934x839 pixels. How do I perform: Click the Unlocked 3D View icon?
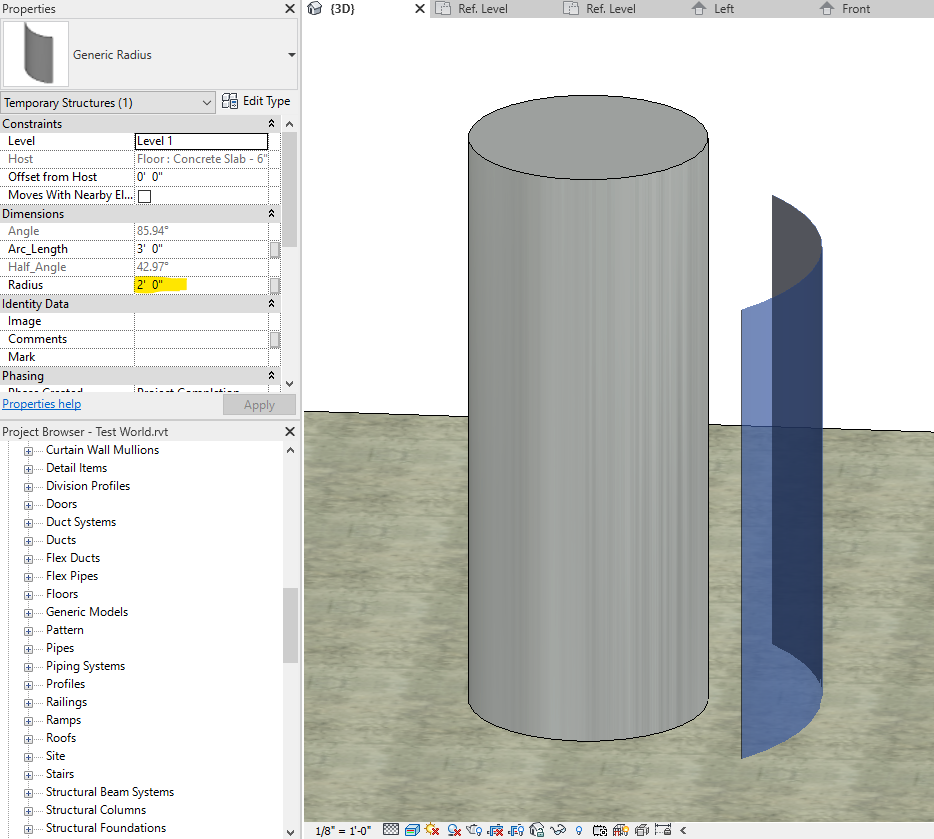[537, 828]
